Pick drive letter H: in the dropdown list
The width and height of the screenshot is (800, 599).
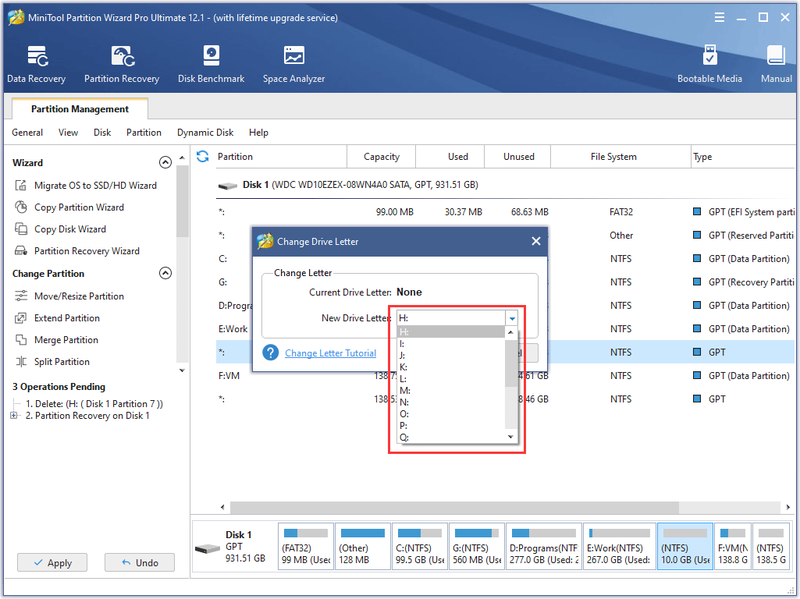(x=451, y=332)
